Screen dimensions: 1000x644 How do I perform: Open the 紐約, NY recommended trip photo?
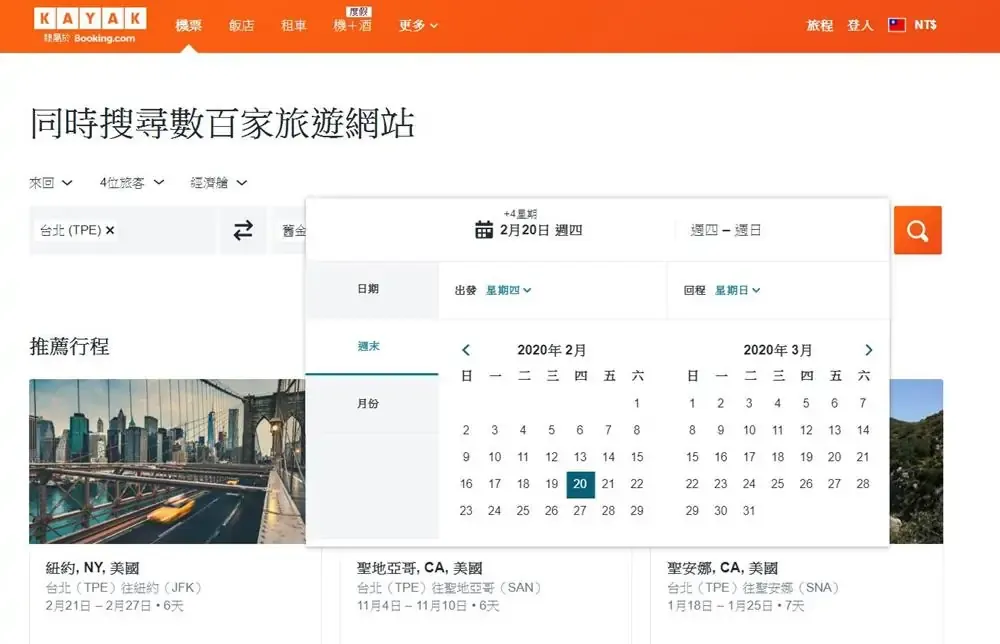click(x=166, y=461)
